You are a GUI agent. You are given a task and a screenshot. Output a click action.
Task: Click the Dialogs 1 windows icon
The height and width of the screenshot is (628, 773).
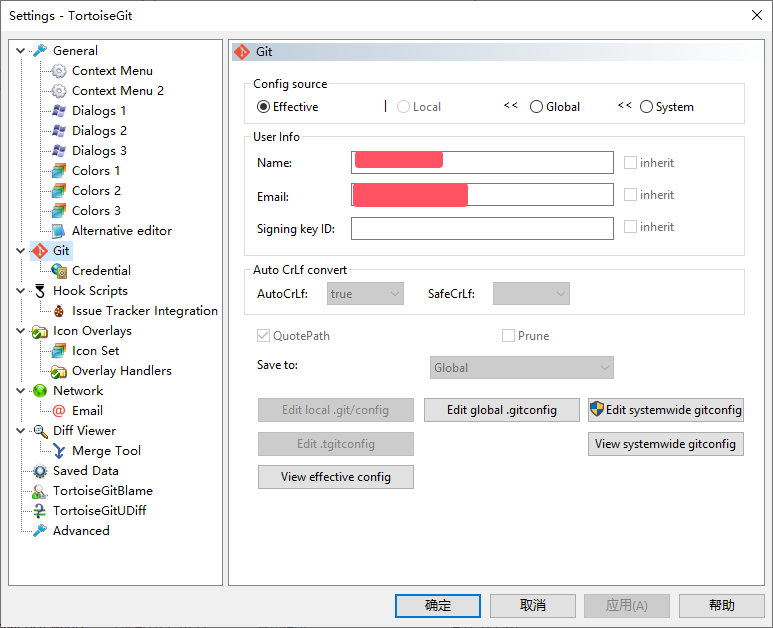pyautogui.click(x=59, y=111)
